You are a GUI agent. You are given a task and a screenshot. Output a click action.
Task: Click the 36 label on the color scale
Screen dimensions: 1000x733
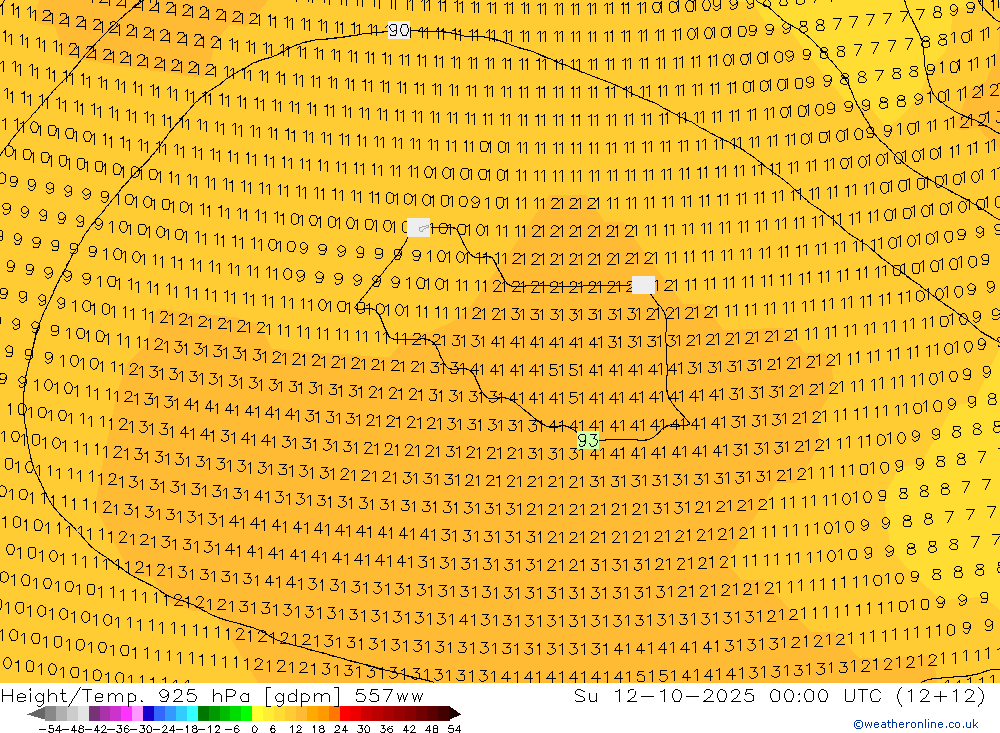[386, 729]
